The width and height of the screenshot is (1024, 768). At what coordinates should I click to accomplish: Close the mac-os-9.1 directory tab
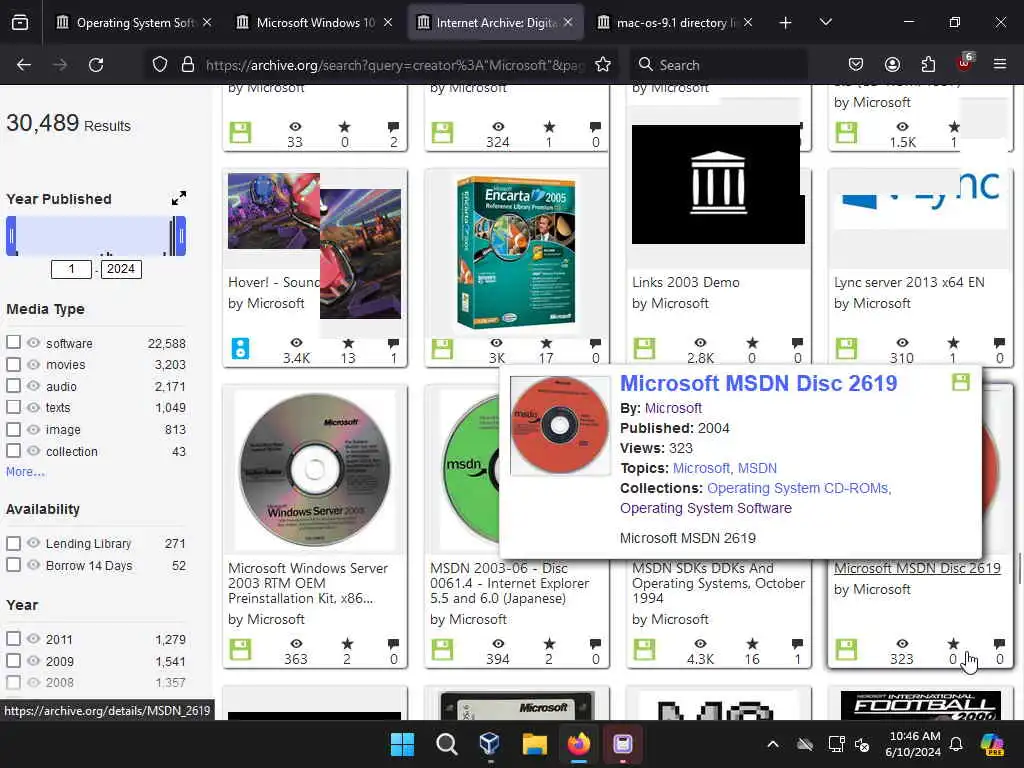coord(748,22)
